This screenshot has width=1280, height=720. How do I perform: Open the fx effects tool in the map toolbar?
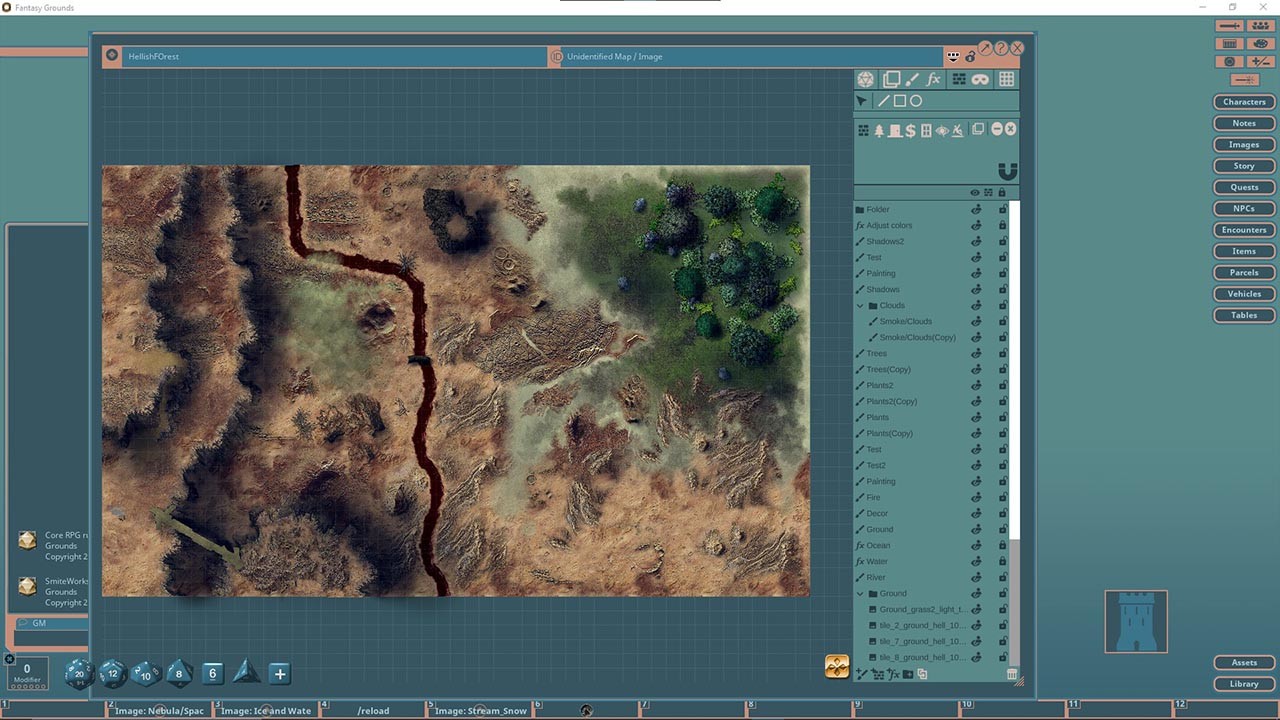click(x=933, y=78)
